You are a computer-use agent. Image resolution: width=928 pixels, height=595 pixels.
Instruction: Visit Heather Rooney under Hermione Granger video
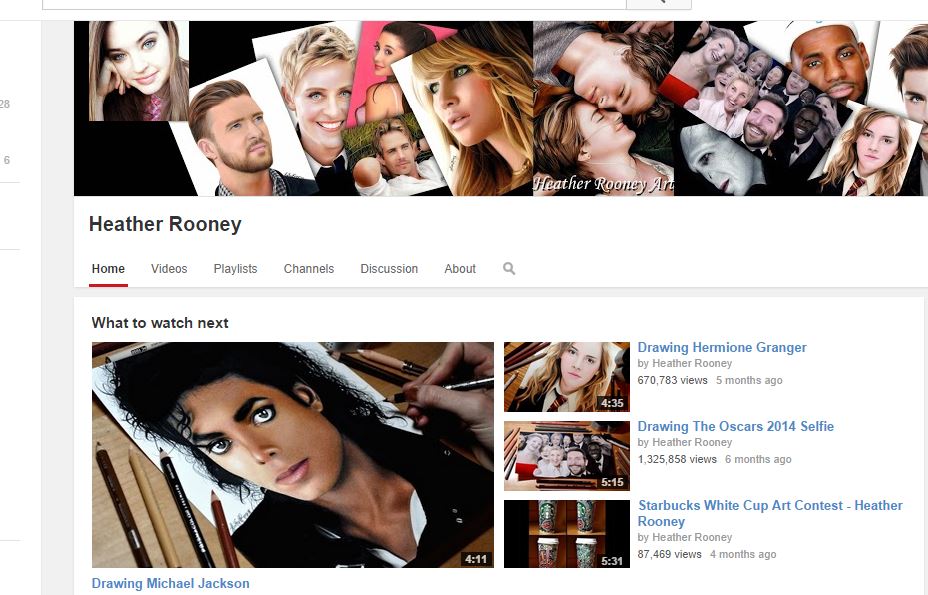692,364
